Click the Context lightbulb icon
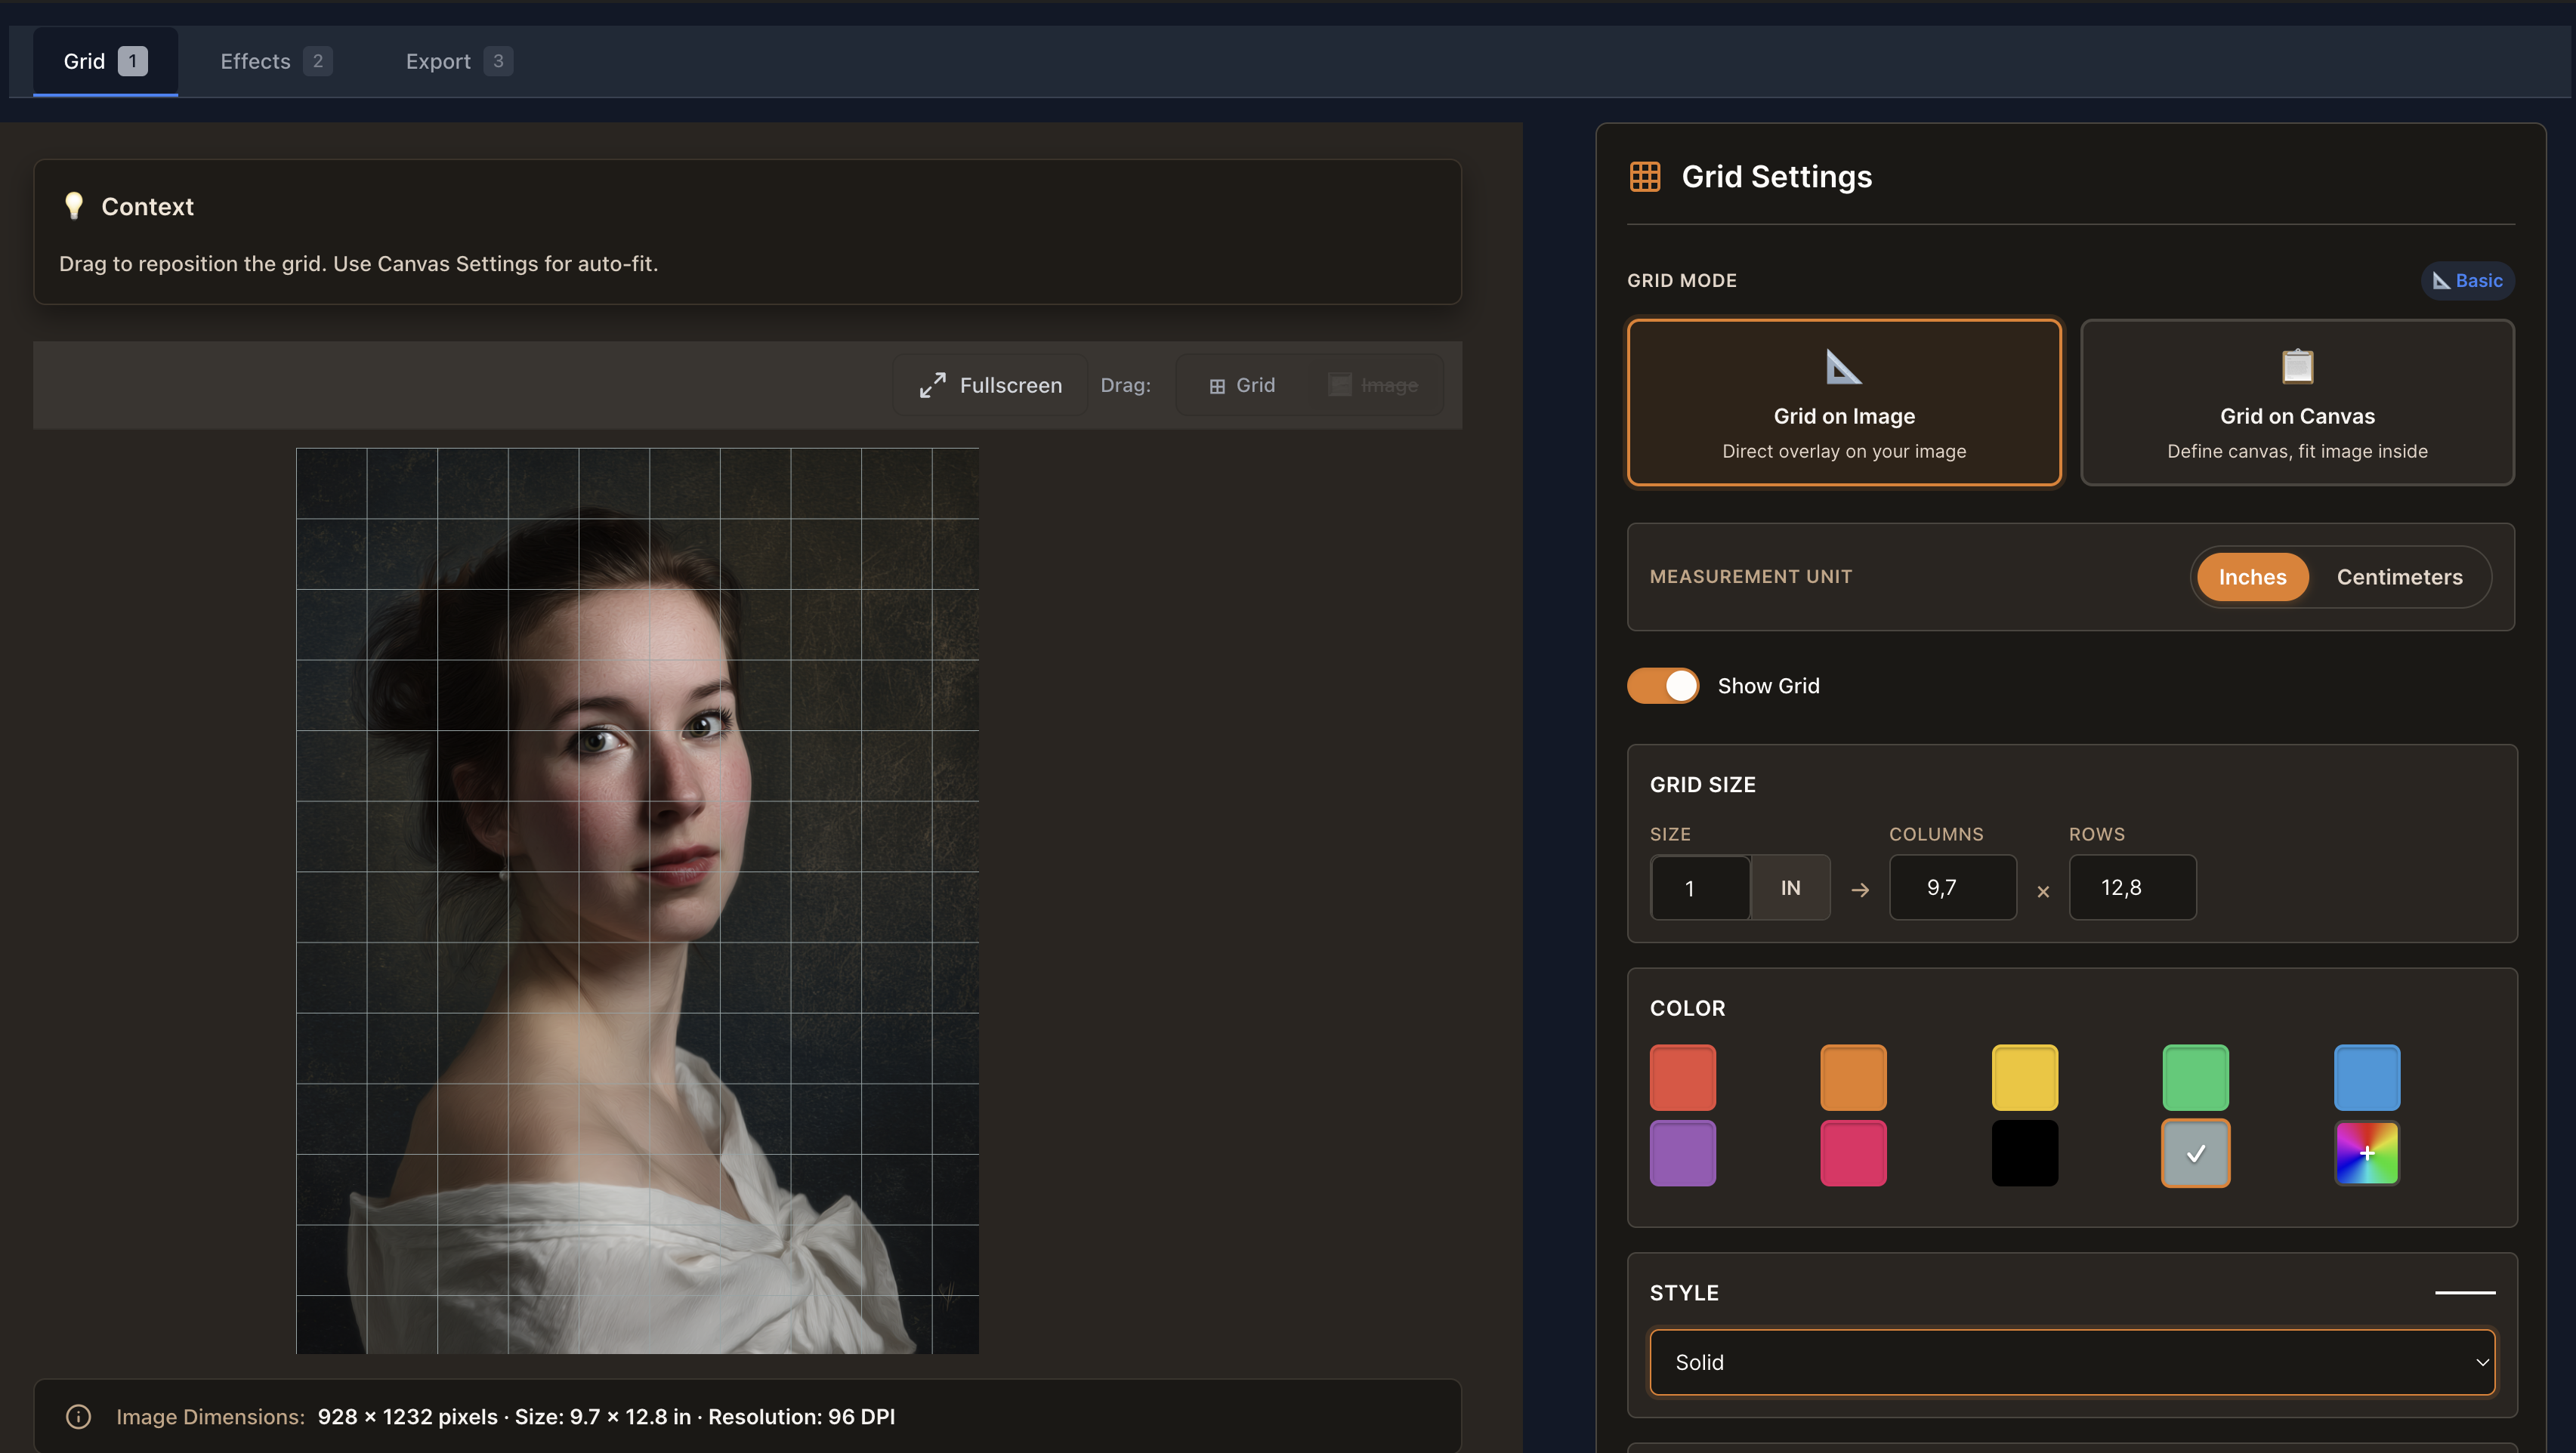2576x1453 pixels. [74, 206]
